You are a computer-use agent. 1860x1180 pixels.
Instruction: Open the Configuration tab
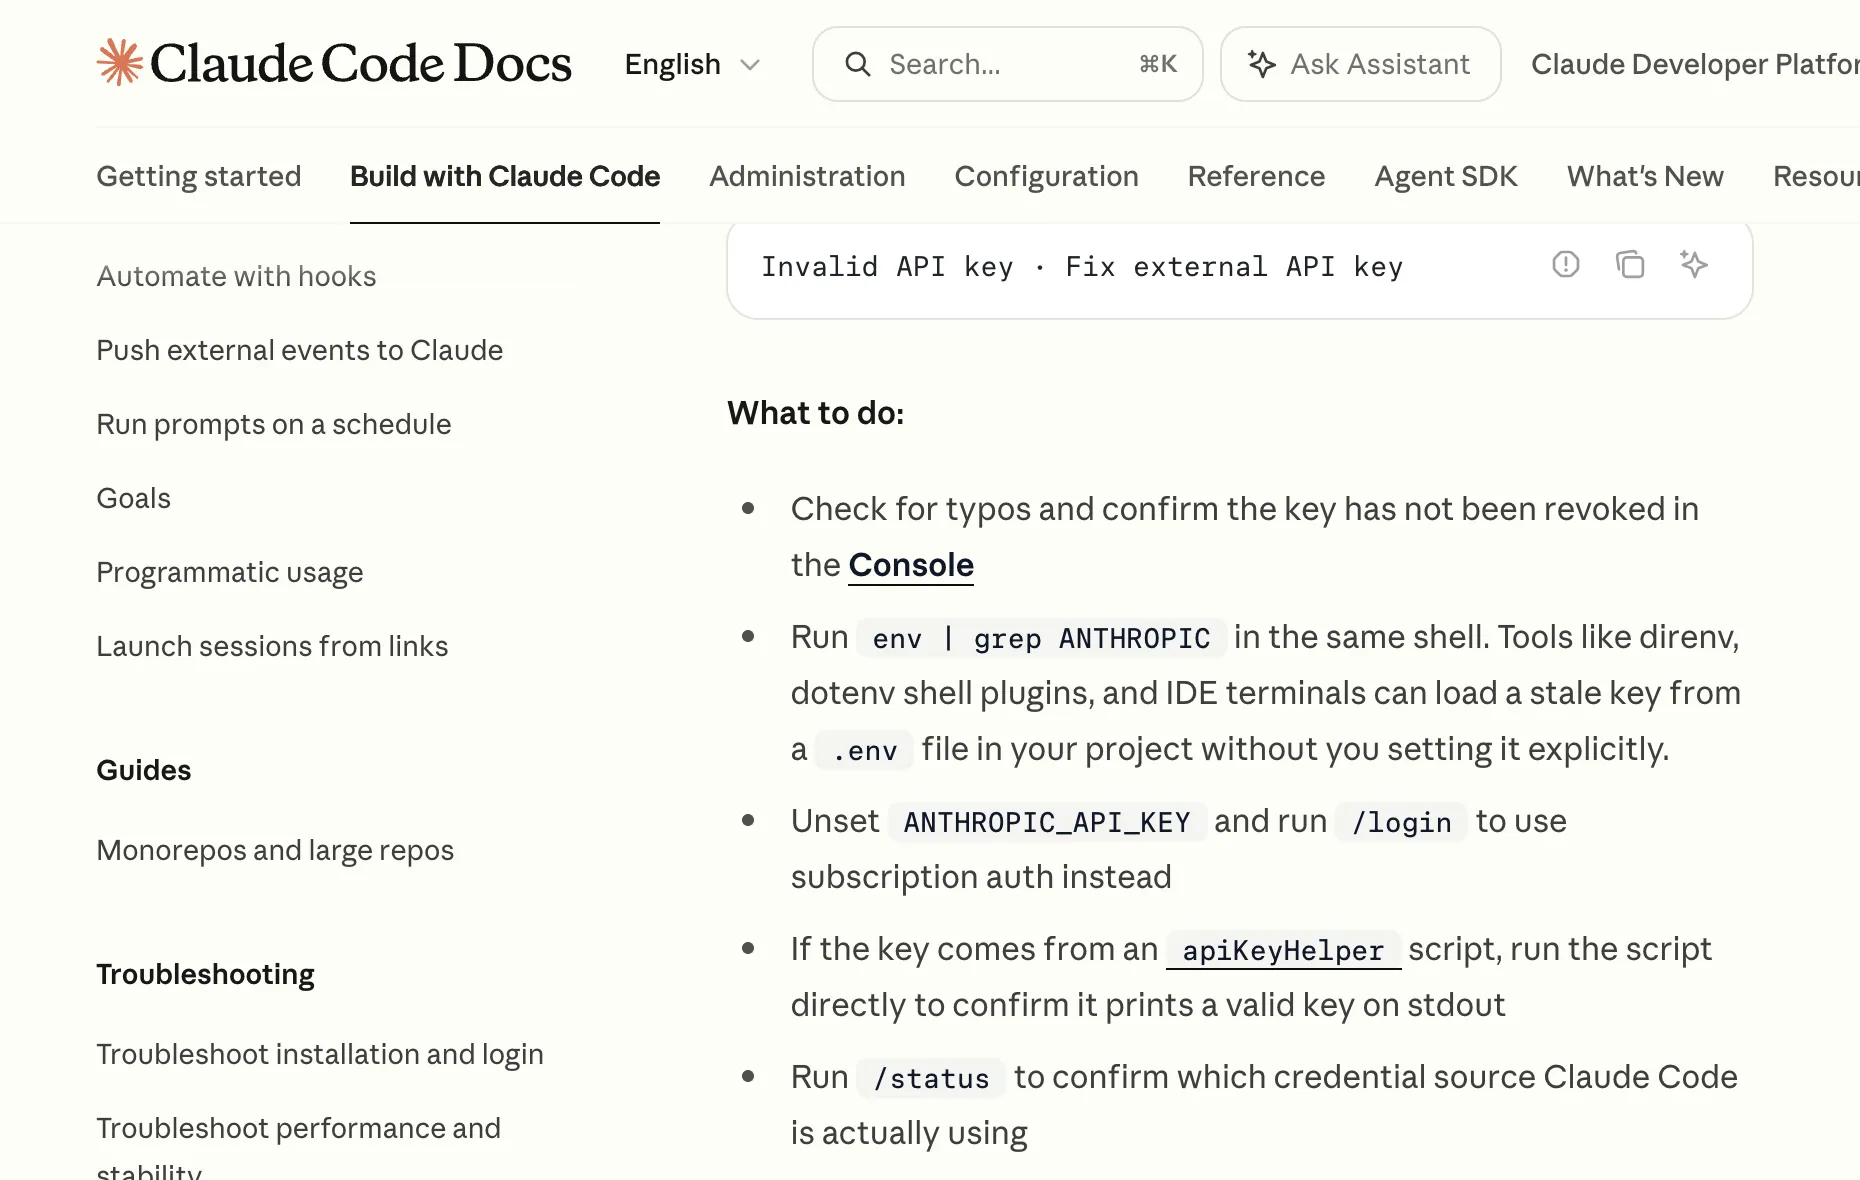point(1046,176)
